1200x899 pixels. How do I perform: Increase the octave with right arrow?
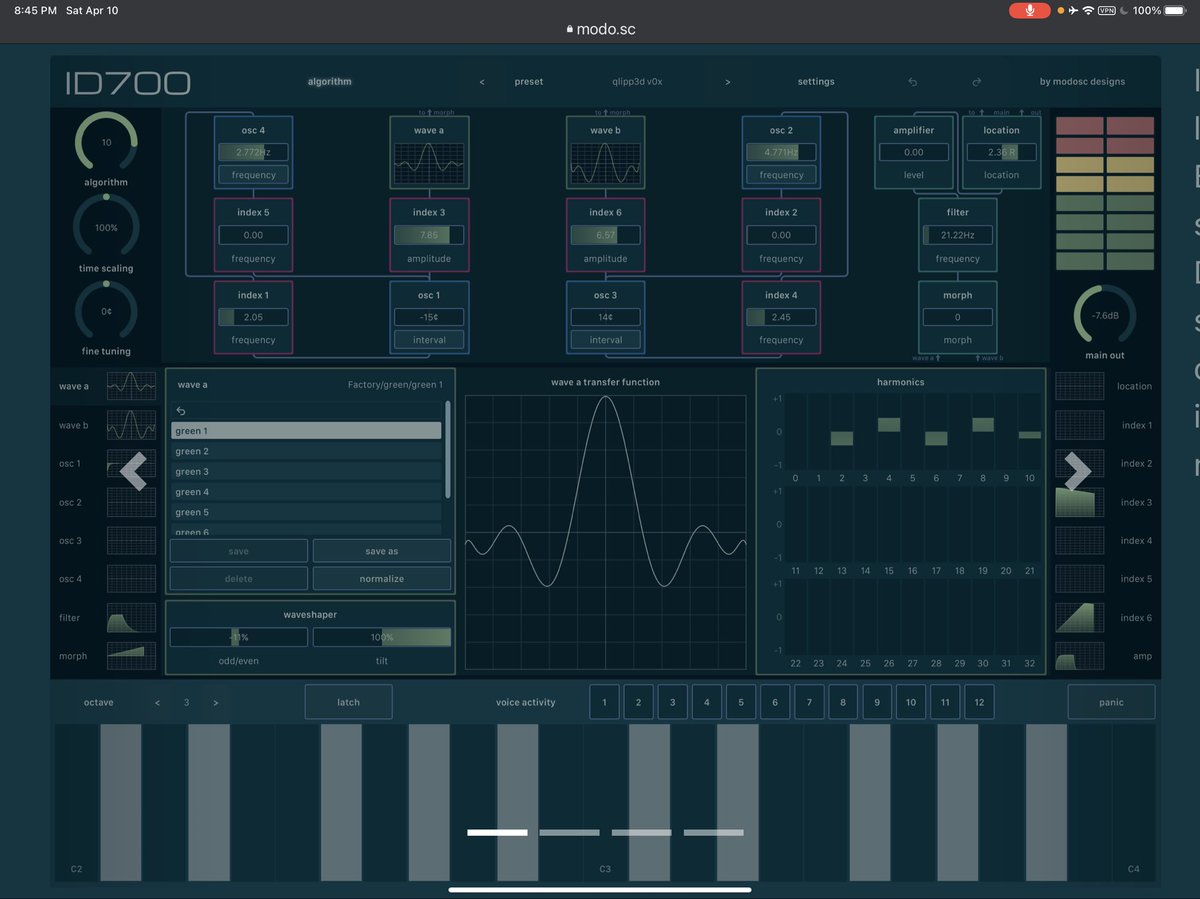click(x=216, y=703)
